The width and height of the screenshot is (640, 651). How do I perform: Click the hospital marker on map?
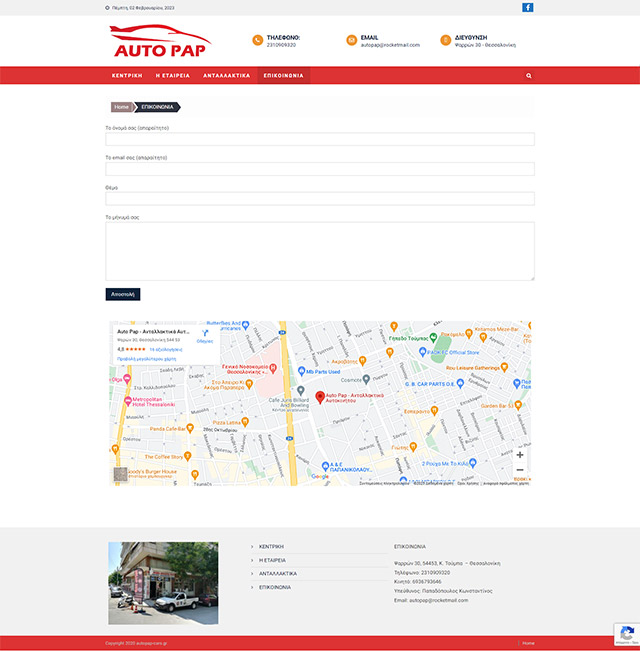pyautogui.click(x=273, y=368)
